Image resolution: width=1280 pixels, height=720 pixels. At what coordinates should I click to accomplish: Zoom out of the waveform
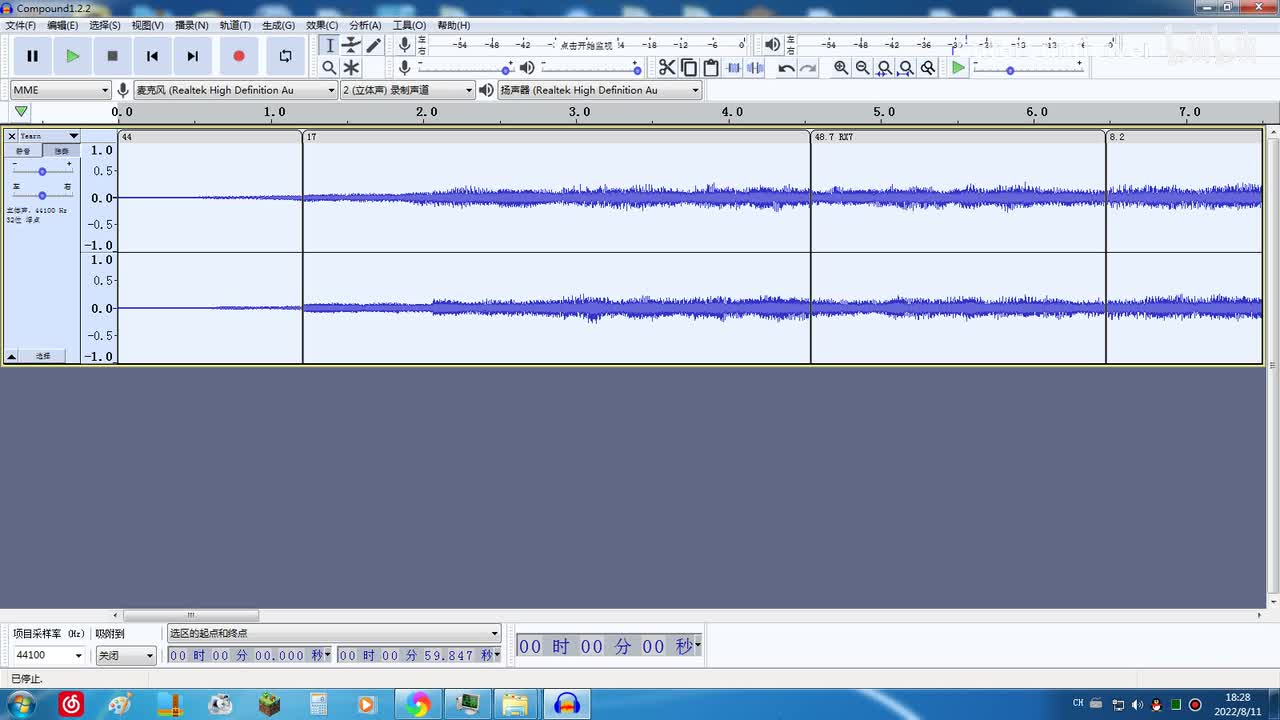coord(863,67)
